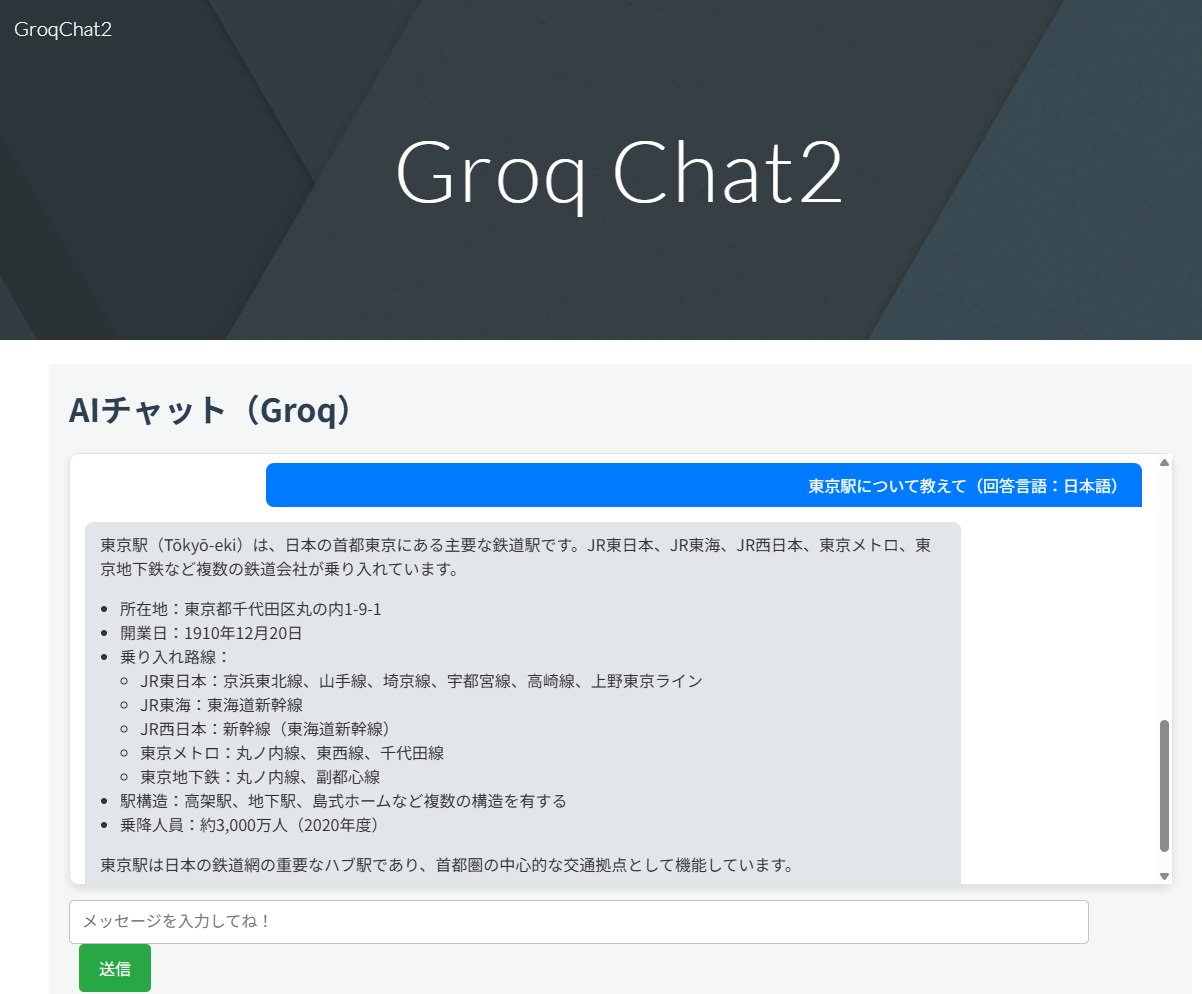Click the closing sentence 東京駅は日本の鉄道網の重要なハブ駅
Image resolution: width=1202 pixels, height=994 pixels.
click(x=447, y=865)
